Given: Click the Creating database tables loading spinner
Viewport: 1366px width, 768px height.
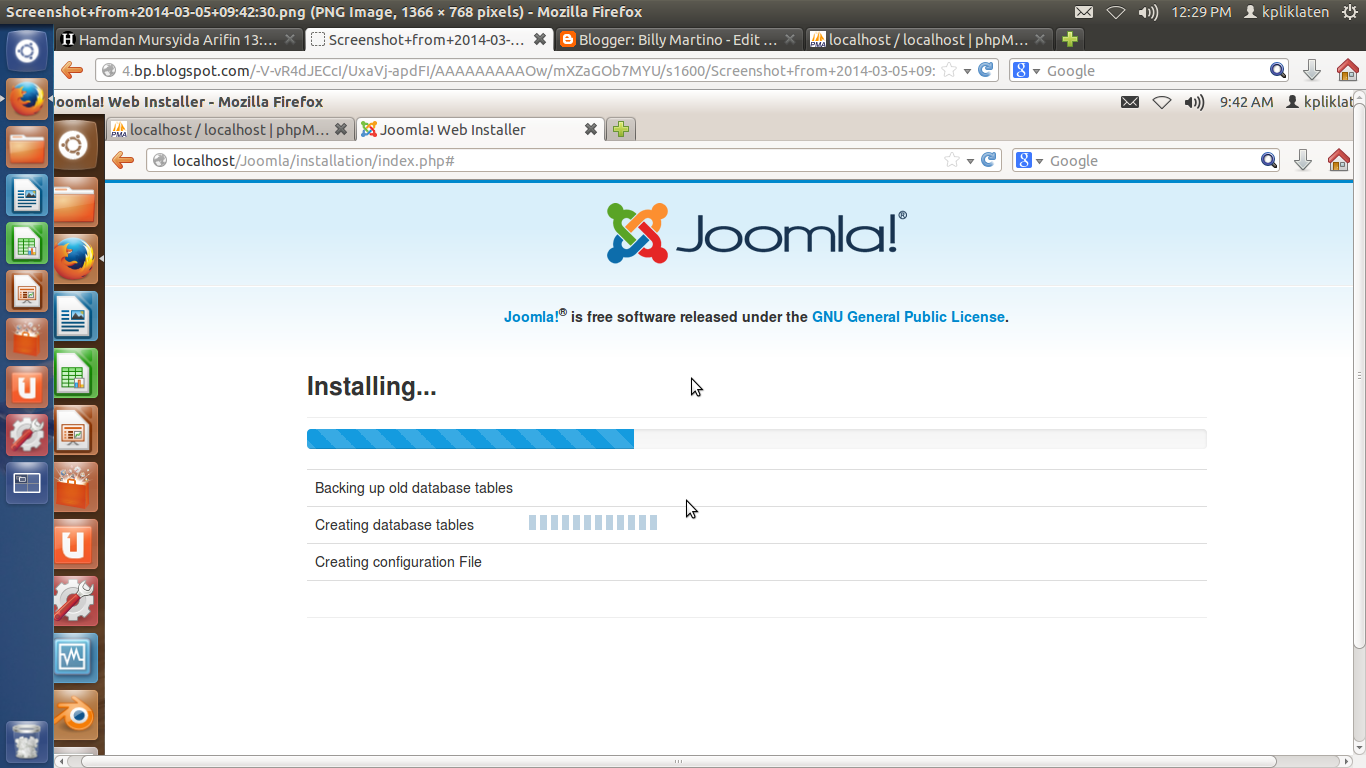Looking at the screenshot, I should tap(593, 523).
